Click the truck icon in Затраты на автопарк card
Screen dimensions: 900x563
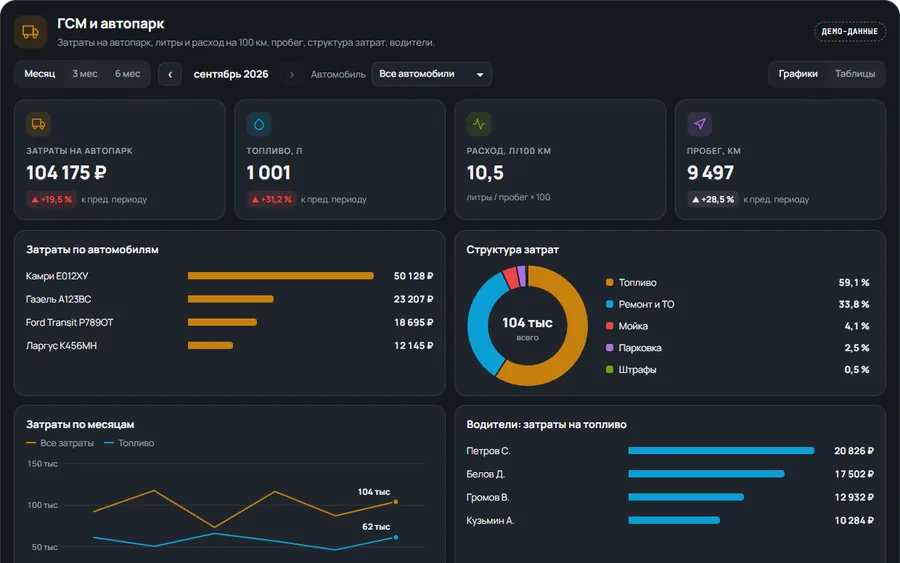(x=38, y=124)
